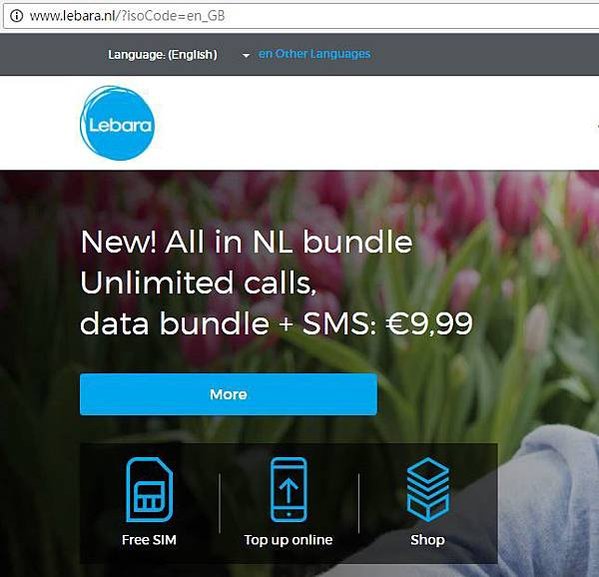Click the Free SIM card icon
Screen dimensions: 599x577
coord(149,489)
